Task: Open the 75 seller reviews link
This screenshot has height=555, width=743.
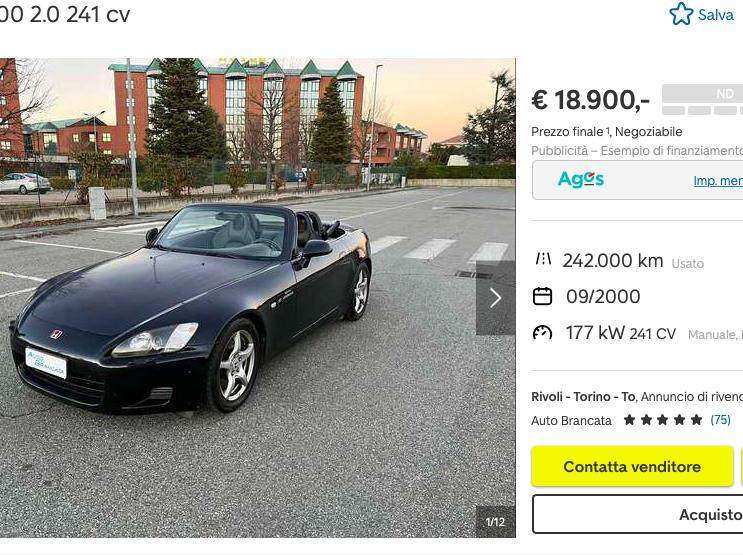Action: pyautogui.click(x=720, y=419)
